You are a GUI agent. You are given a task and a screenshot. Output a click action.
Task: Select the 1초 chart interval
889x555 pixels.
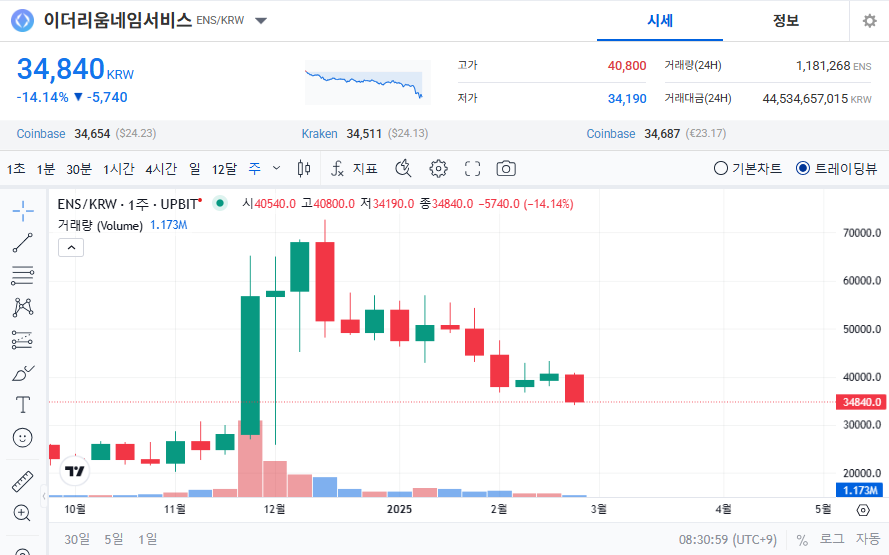click(x=16, y=169)
